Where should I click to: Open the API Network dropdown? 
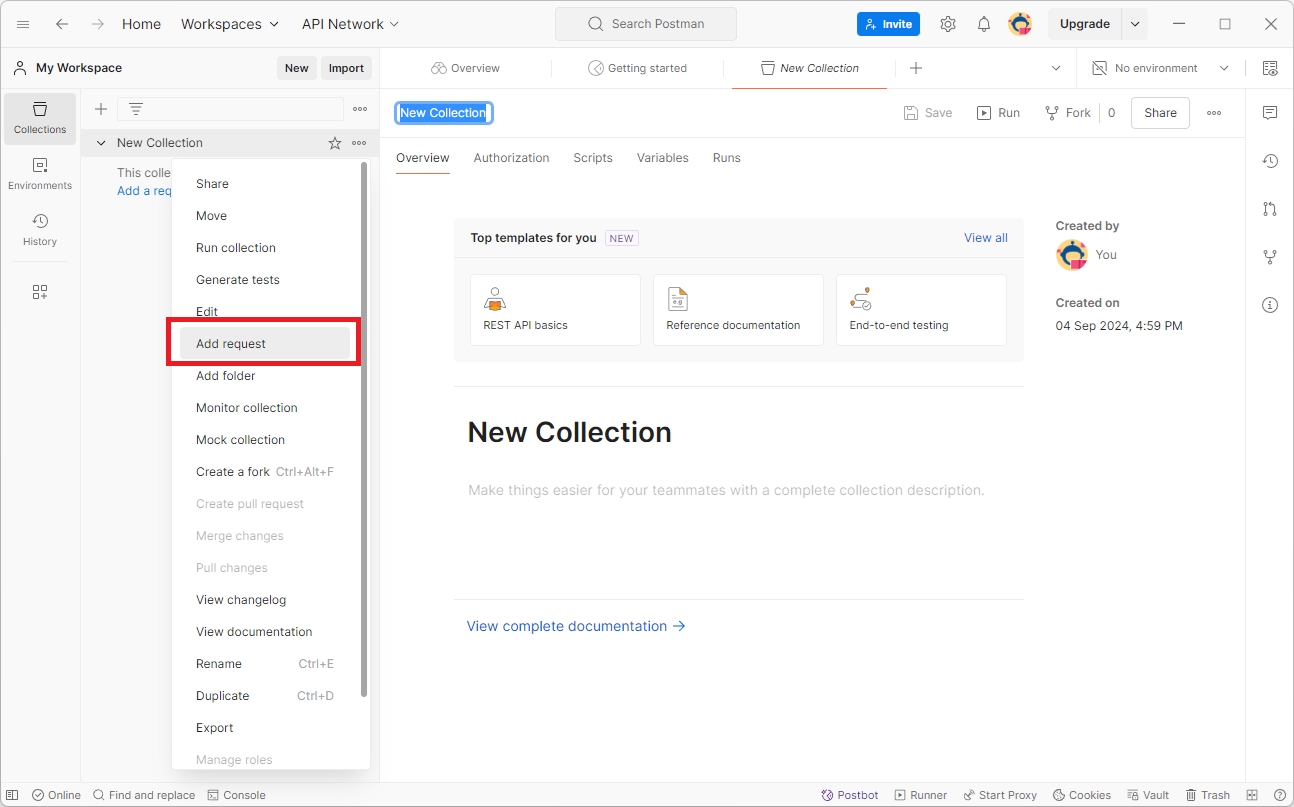tap(350, 24)
